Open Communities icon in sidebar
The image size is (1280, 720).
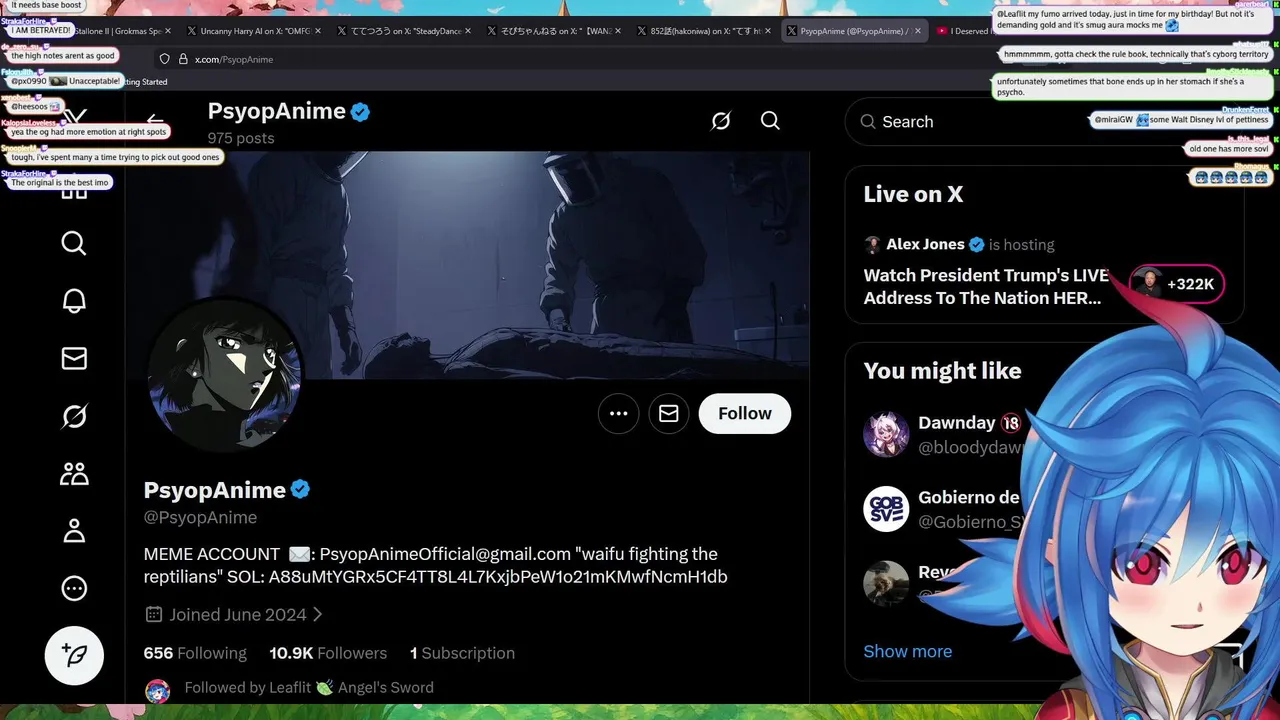pyautogui.click(x=74, y=473)
